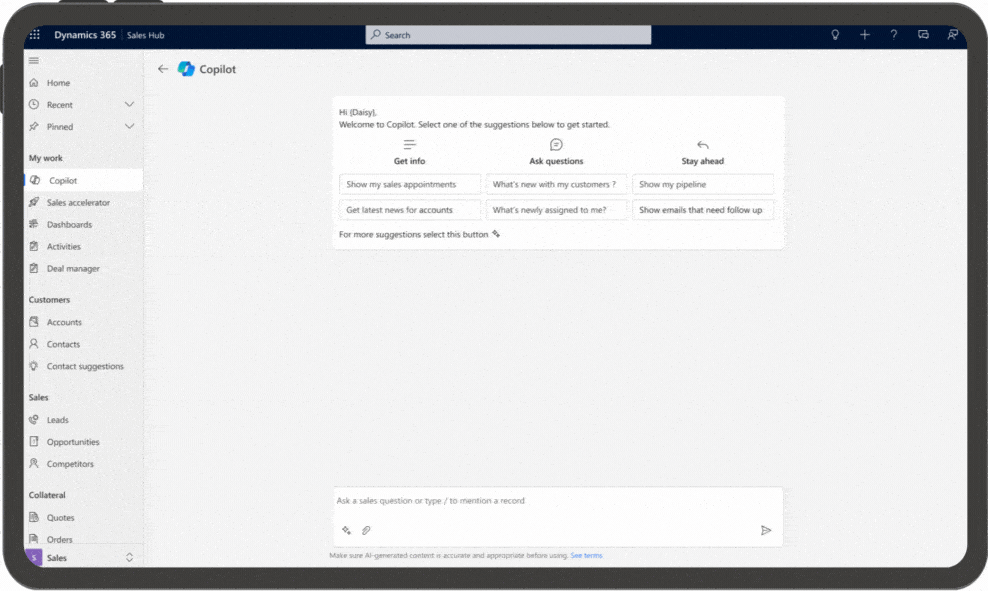Open the See terms link

point(587,556)
